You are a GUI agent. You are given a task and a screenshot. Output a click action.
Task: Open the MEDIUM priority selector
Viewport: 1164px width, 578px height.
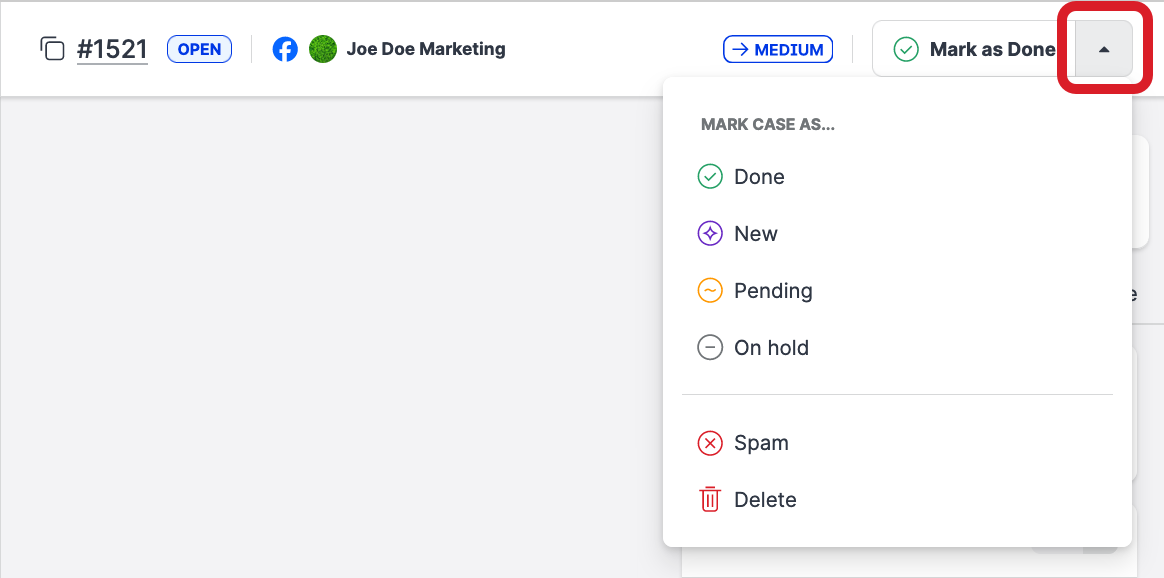click(778, 49)
